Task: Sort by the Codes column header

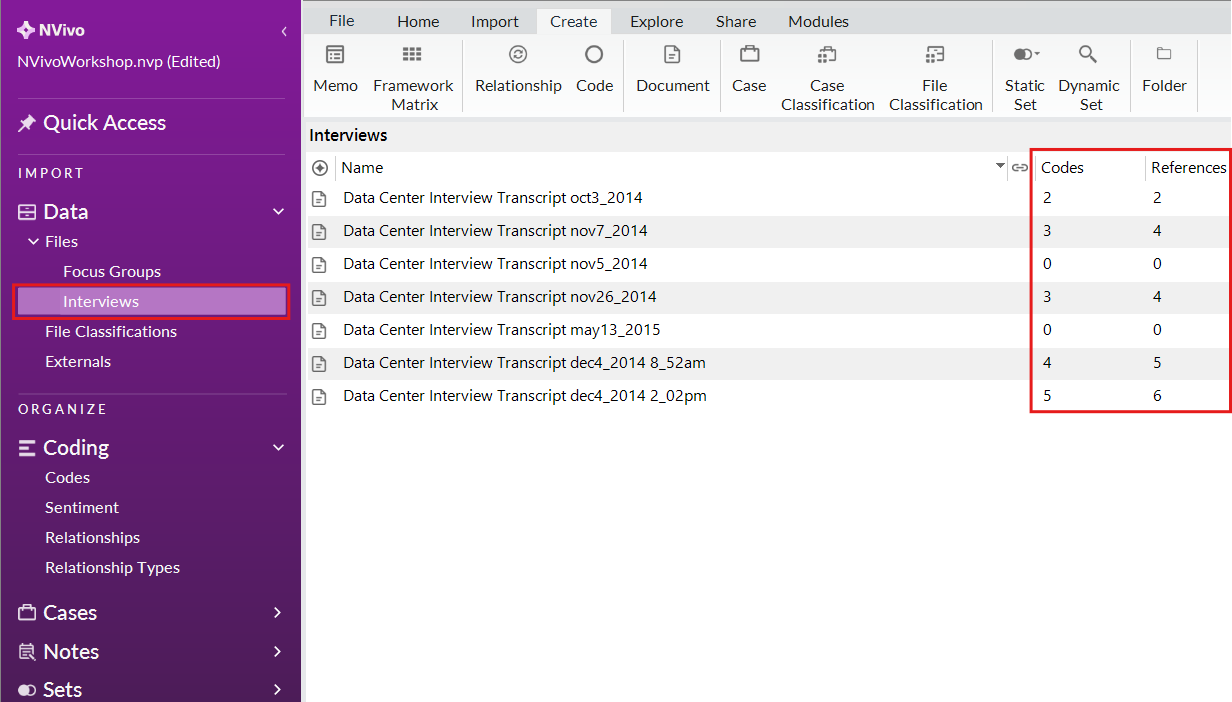Action: point(1062,168)
